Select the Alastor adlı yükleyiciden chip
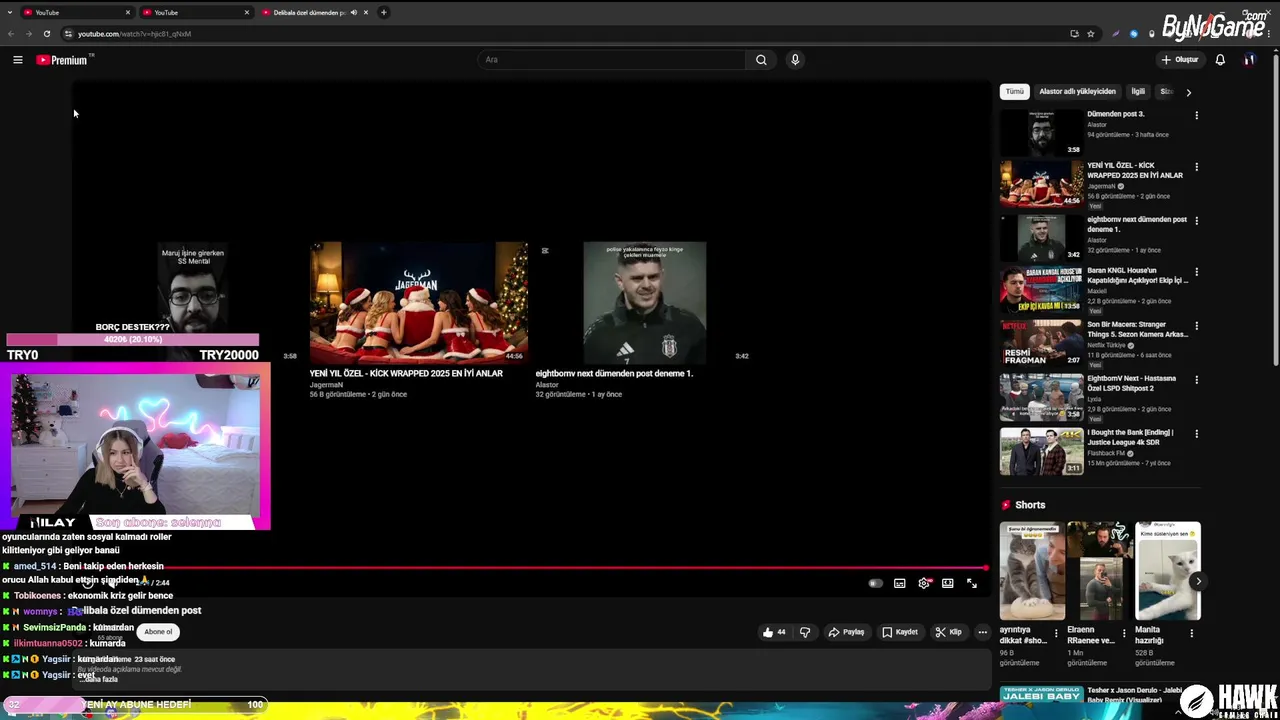This screenshot has width=1280, height=720. [1077, 91]
